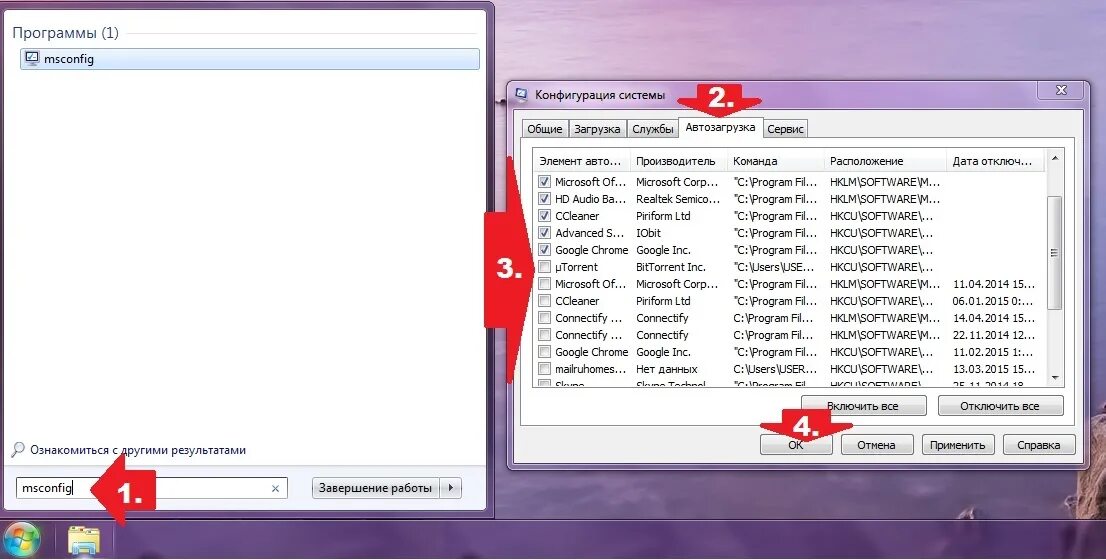Uncheck the enabled Microsoft Of... startup item
1106x560 pixels.
coord(544,182)
